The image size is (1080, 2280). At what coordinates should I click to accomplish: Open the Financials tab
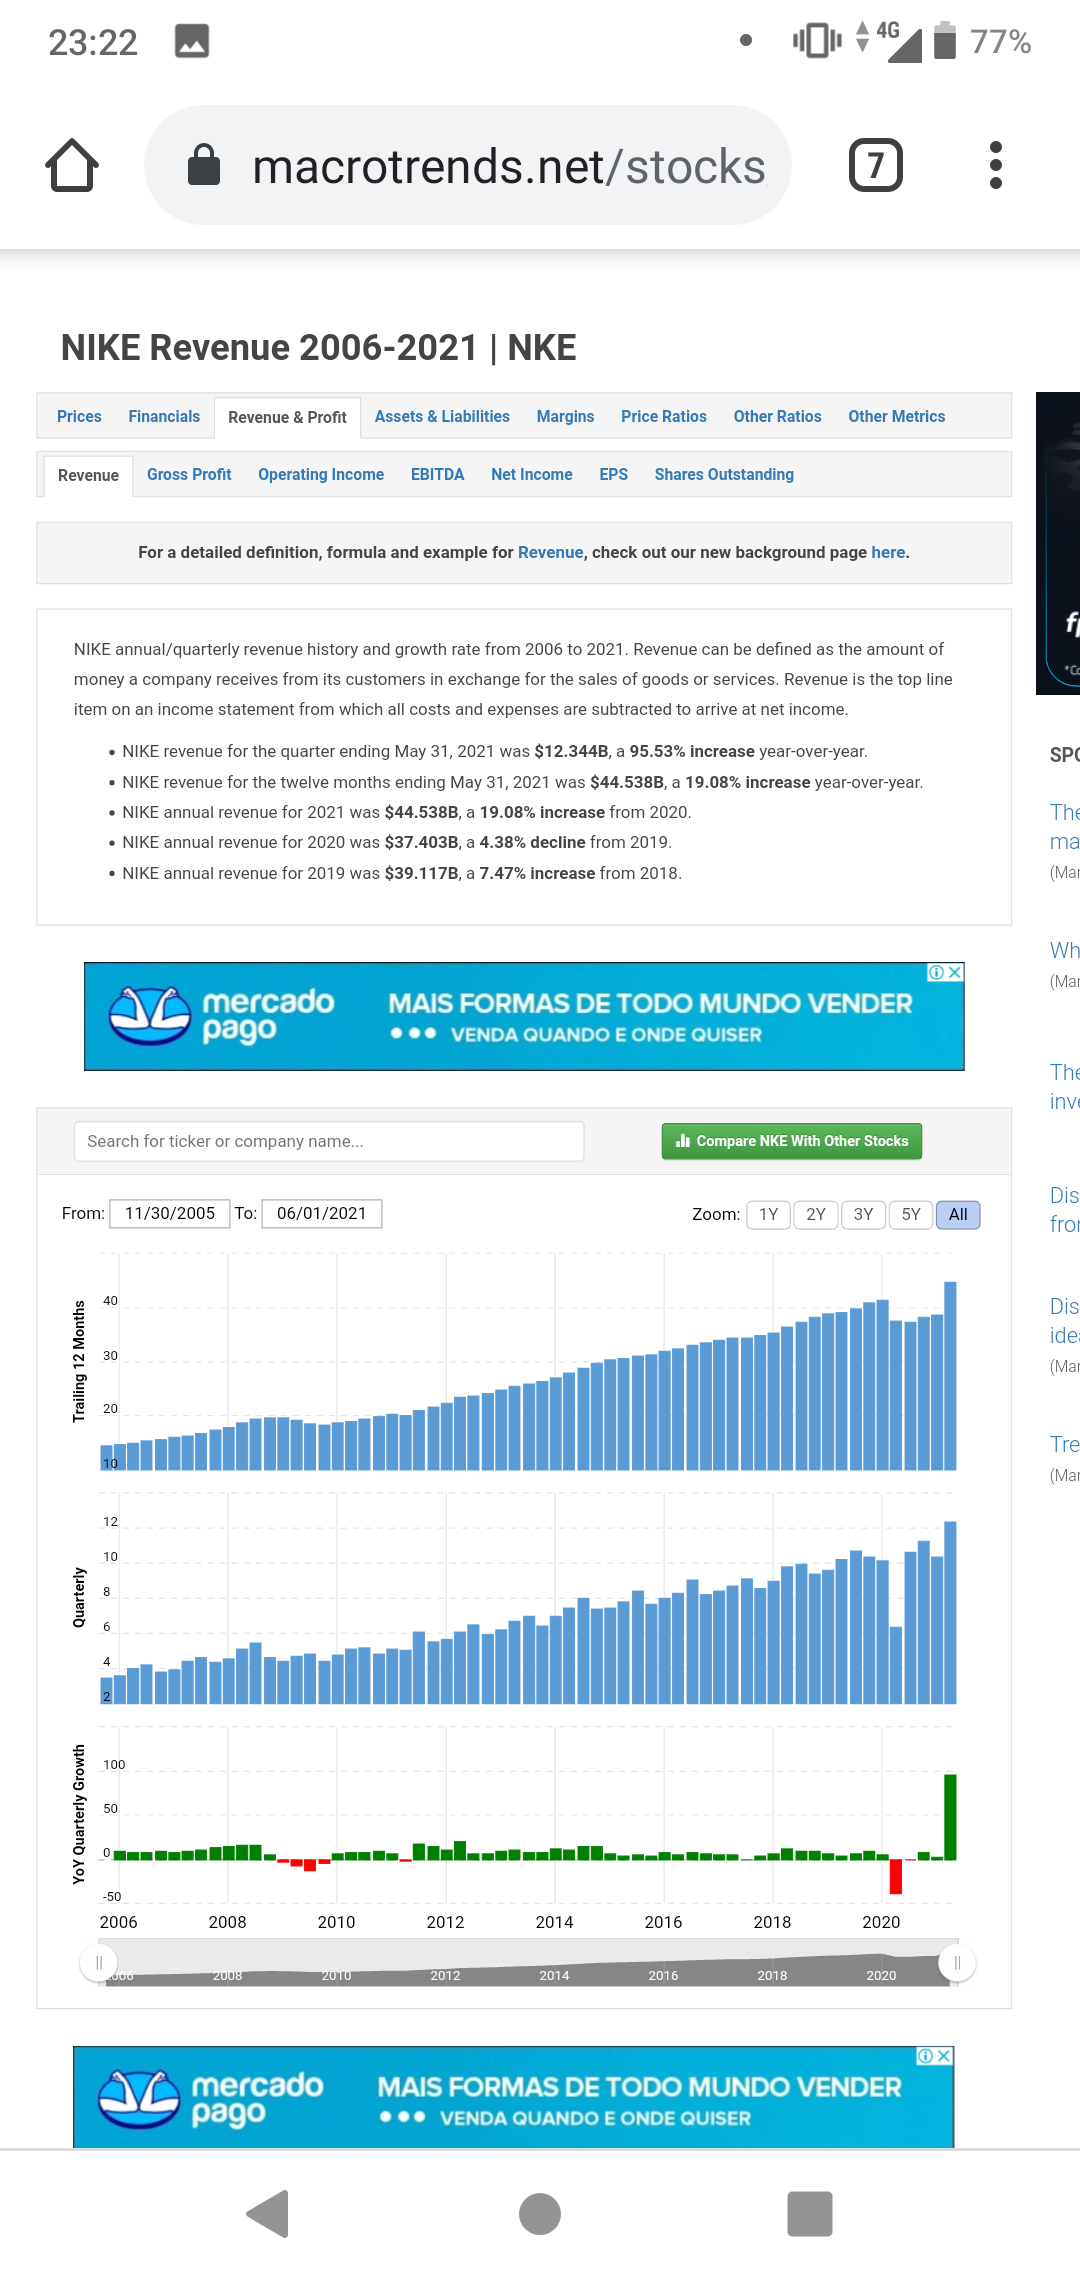164,416
